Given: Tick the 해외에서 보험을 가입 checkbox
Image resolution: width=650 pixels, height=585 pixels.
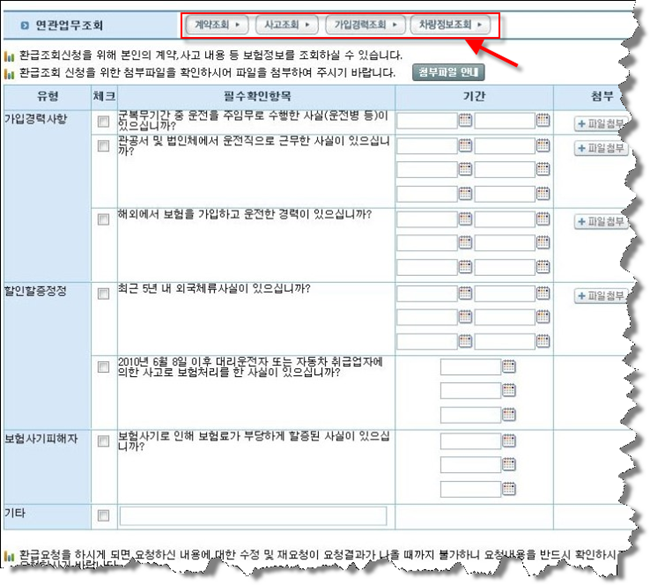Looking at the screenshot, I should click(x=103, y=219).
